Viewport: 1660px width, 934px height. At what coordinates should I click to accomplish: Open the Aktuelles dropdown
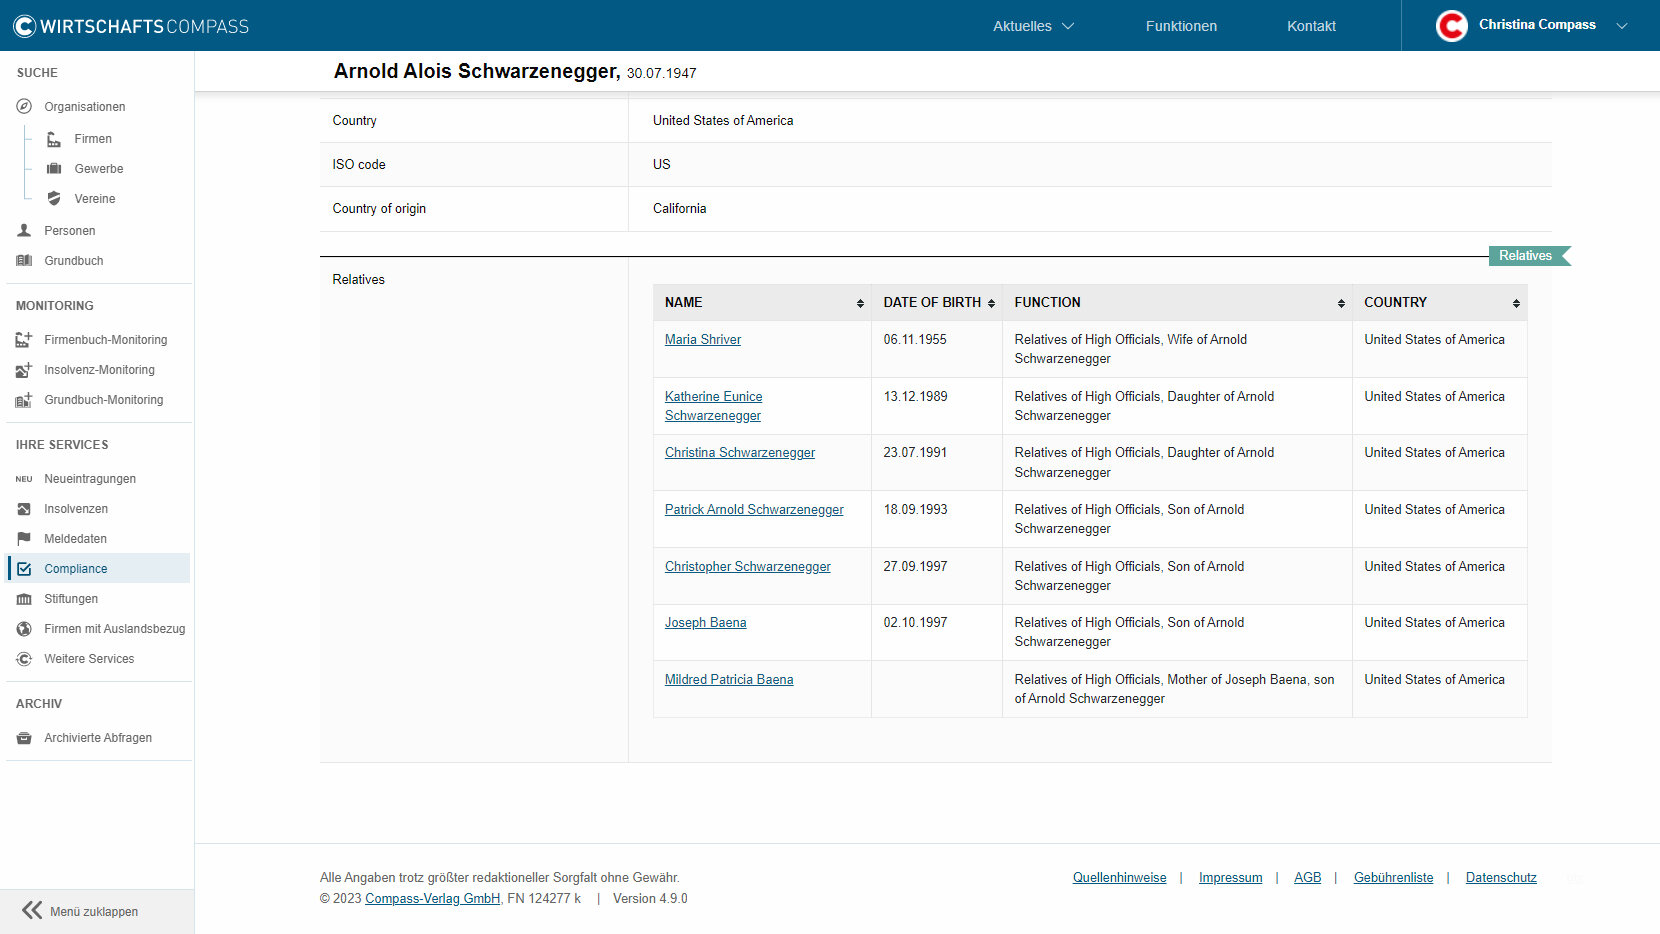pos(1032,26)
